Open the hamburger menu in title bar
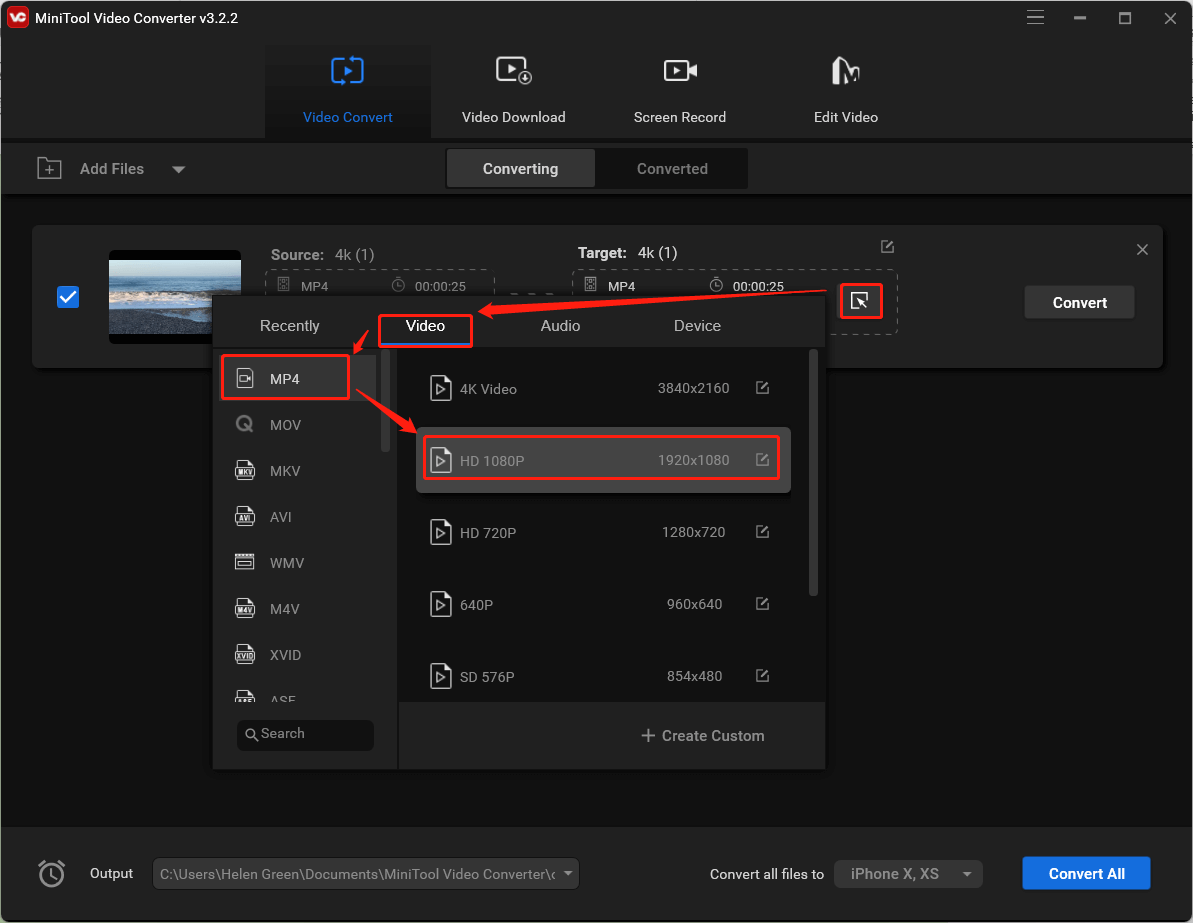 (x=1035, y=18)
